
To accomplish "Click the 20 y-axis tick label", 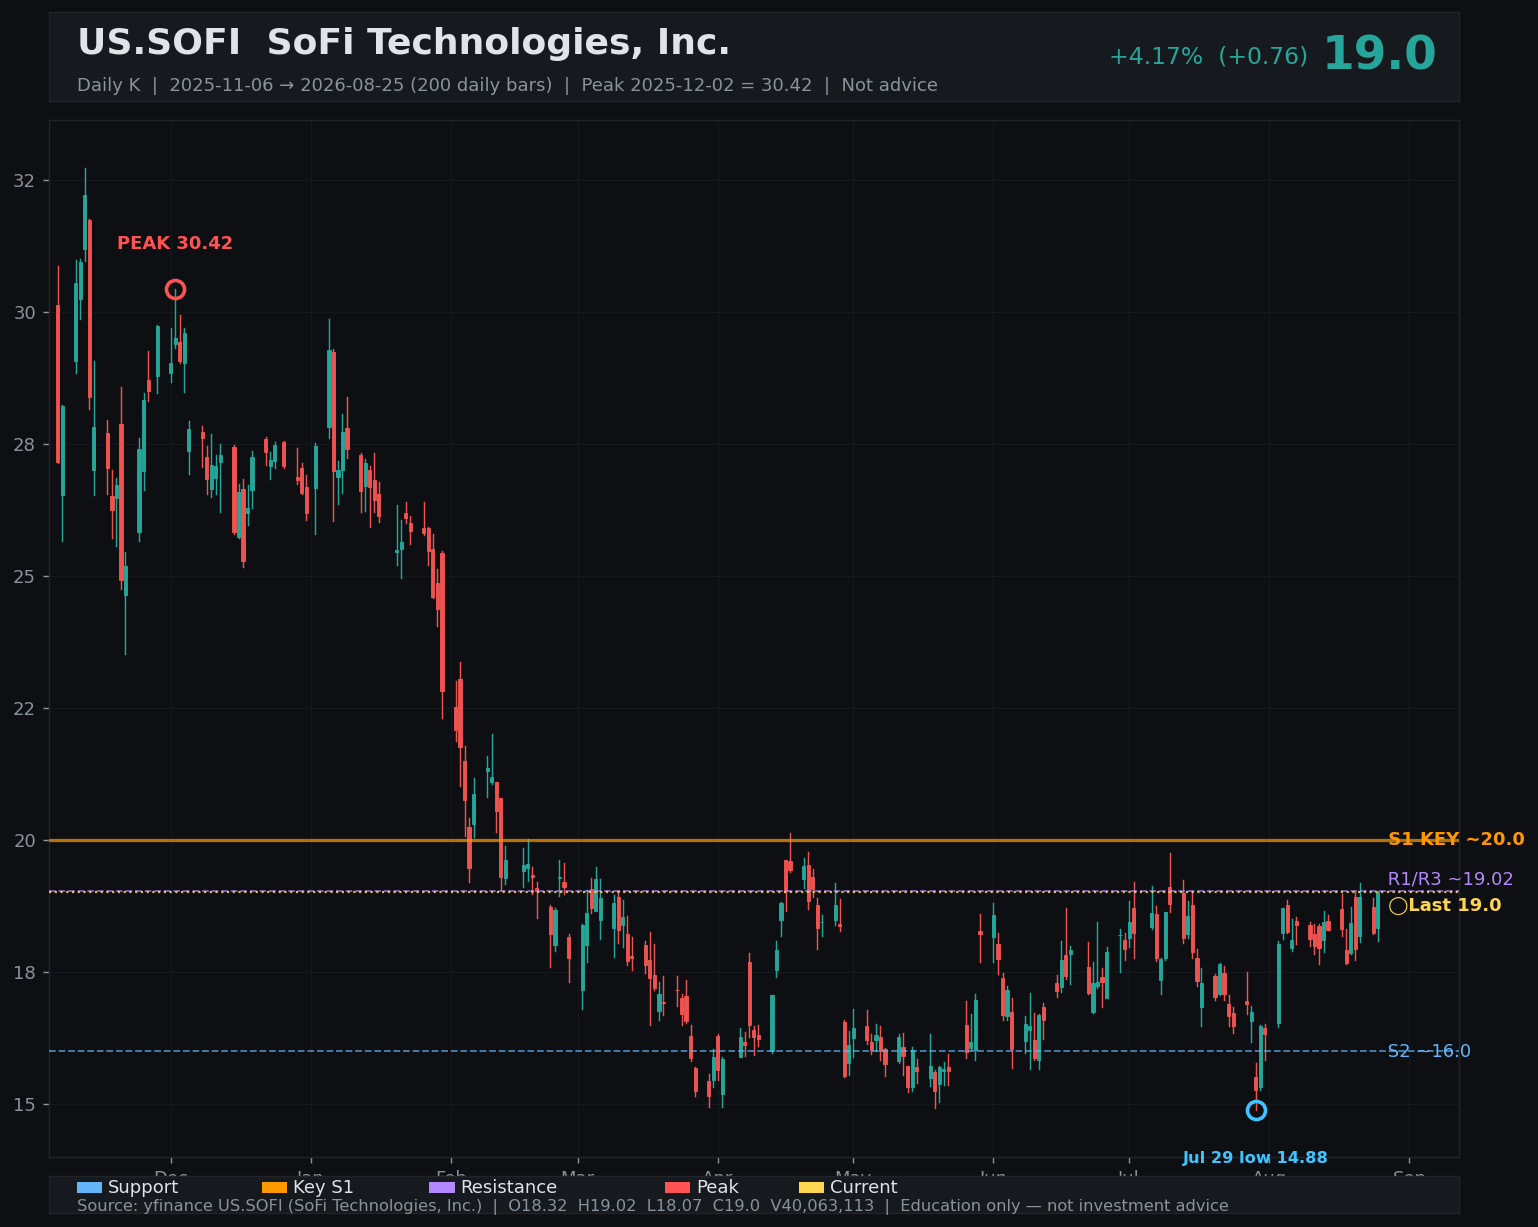I will pos(24,841).
